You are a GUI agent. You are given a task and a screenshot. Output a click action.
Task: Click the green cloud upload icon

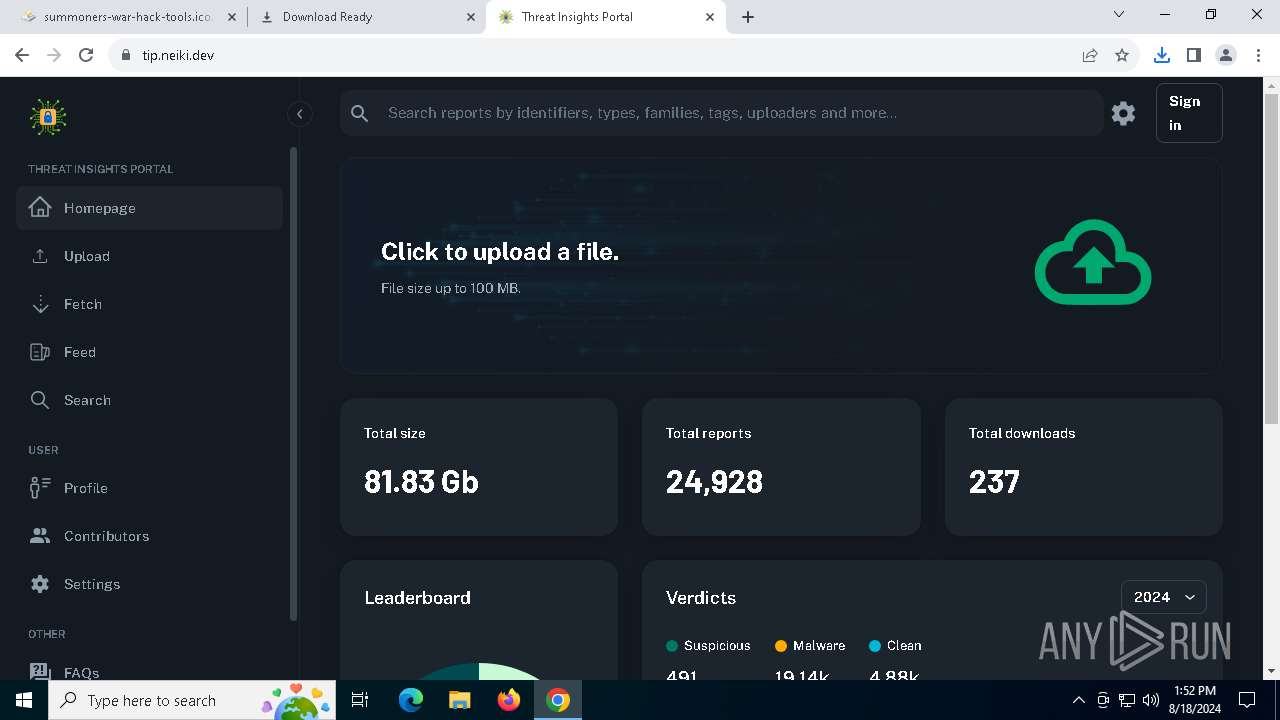tap(1093, 262)
